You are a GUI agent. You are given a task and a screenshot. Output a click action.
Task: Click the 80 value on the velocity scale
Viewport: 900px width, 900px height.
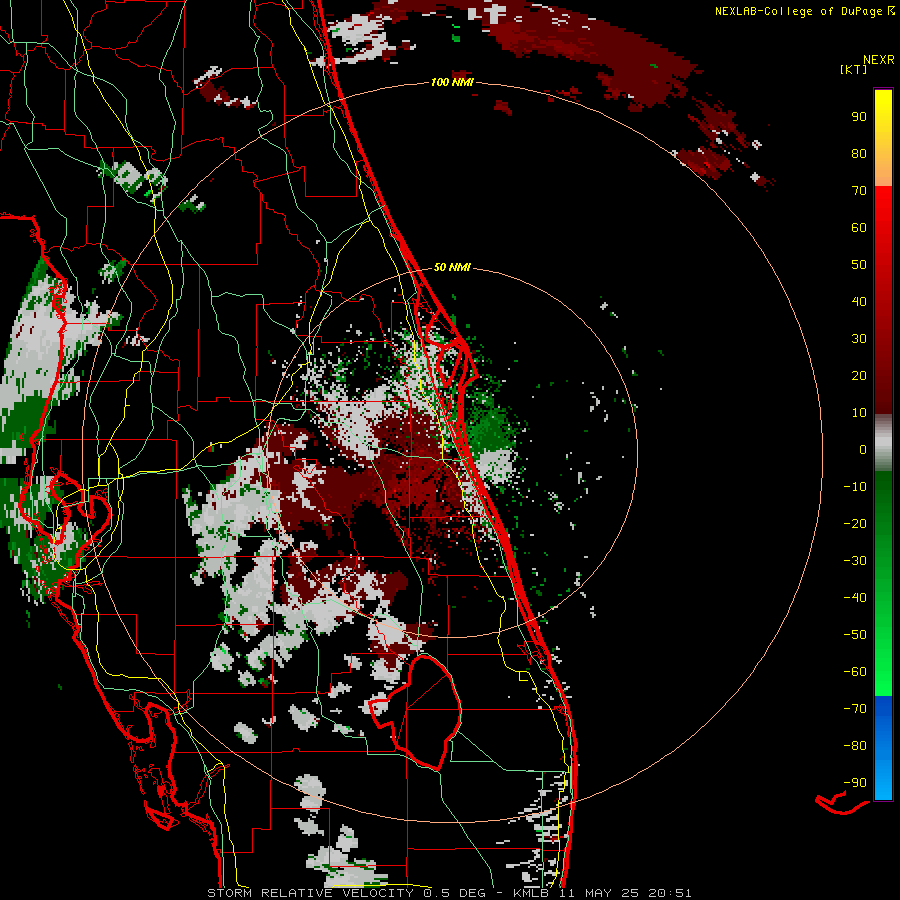[x=859, y=154]
